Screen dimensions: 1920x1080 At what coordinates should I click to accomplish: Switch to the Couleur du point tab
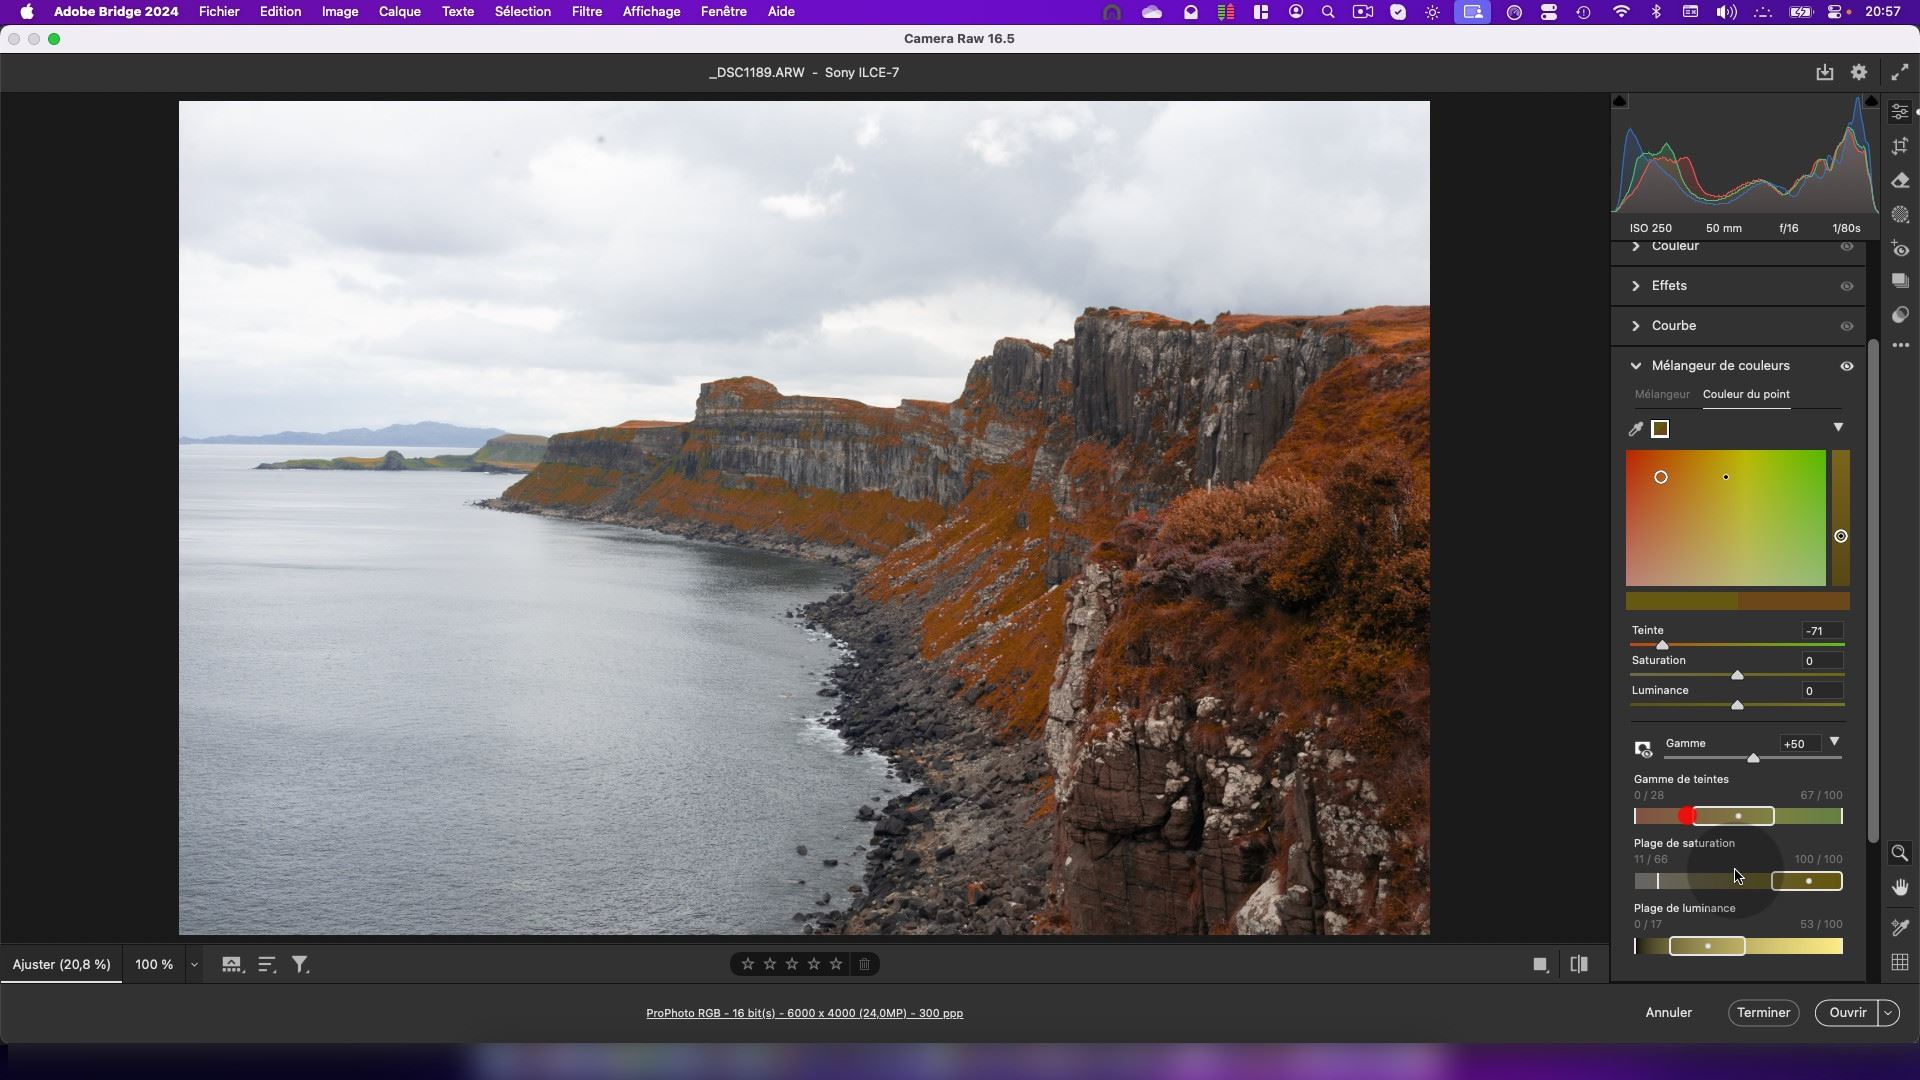(x=1746, y=394)
